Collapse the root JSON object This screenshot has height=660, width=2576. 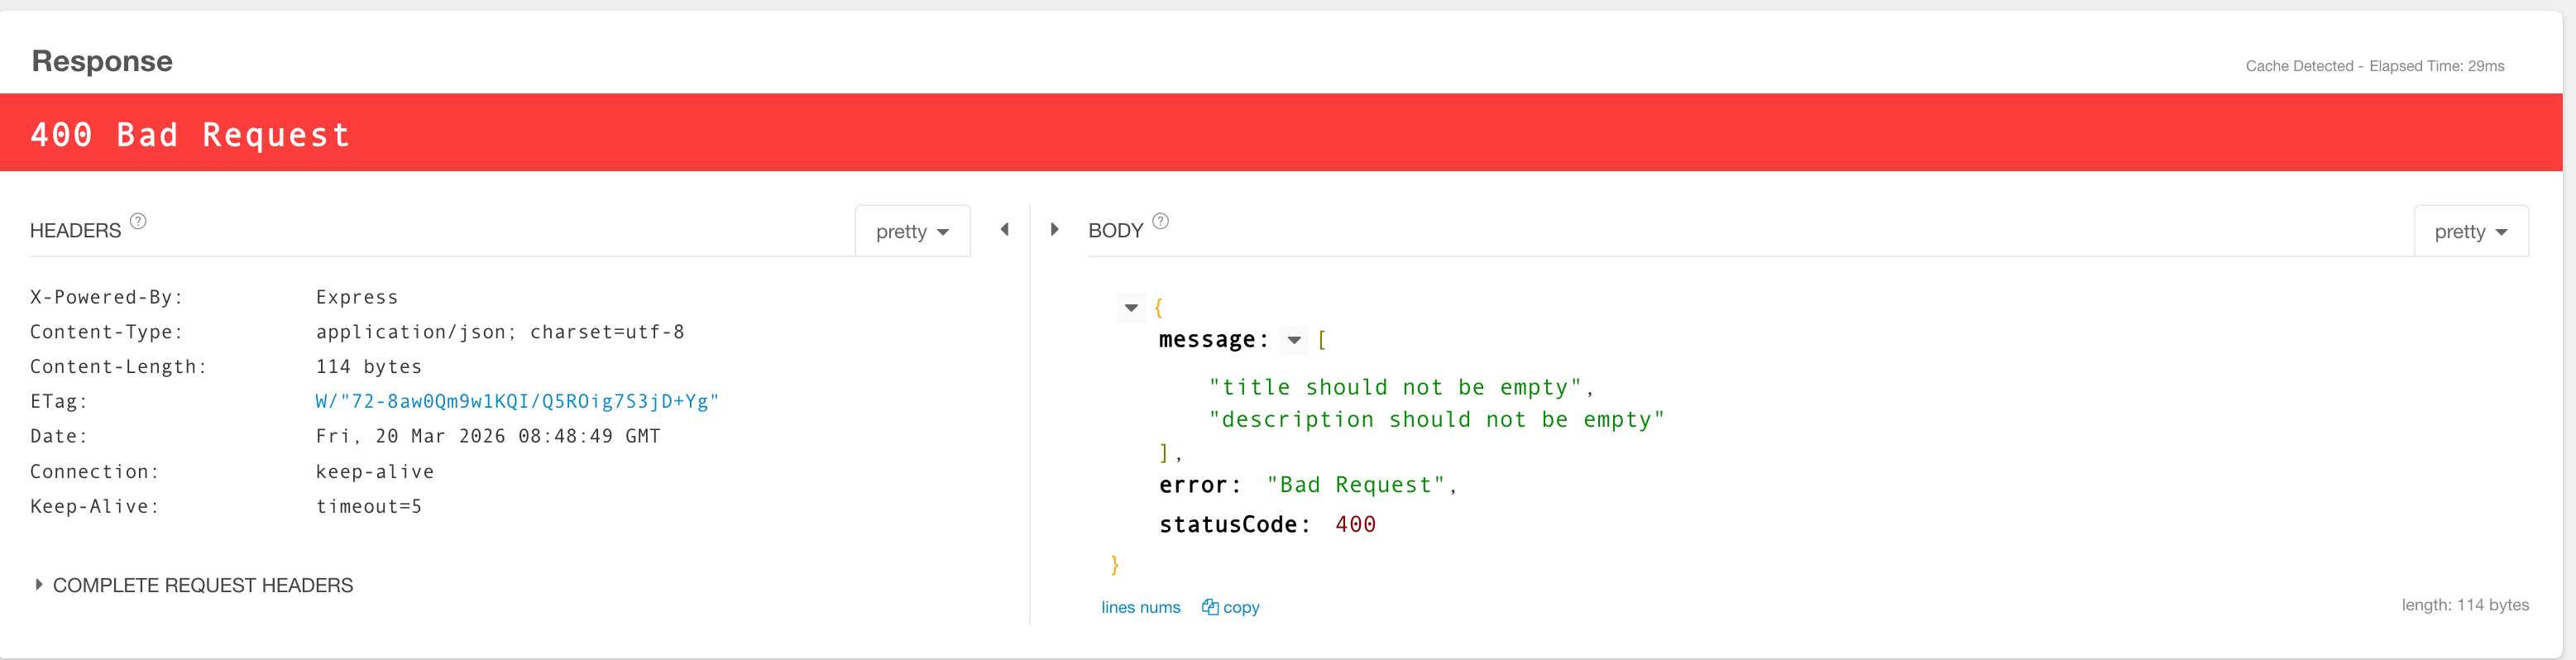[x=1131, y=308]
